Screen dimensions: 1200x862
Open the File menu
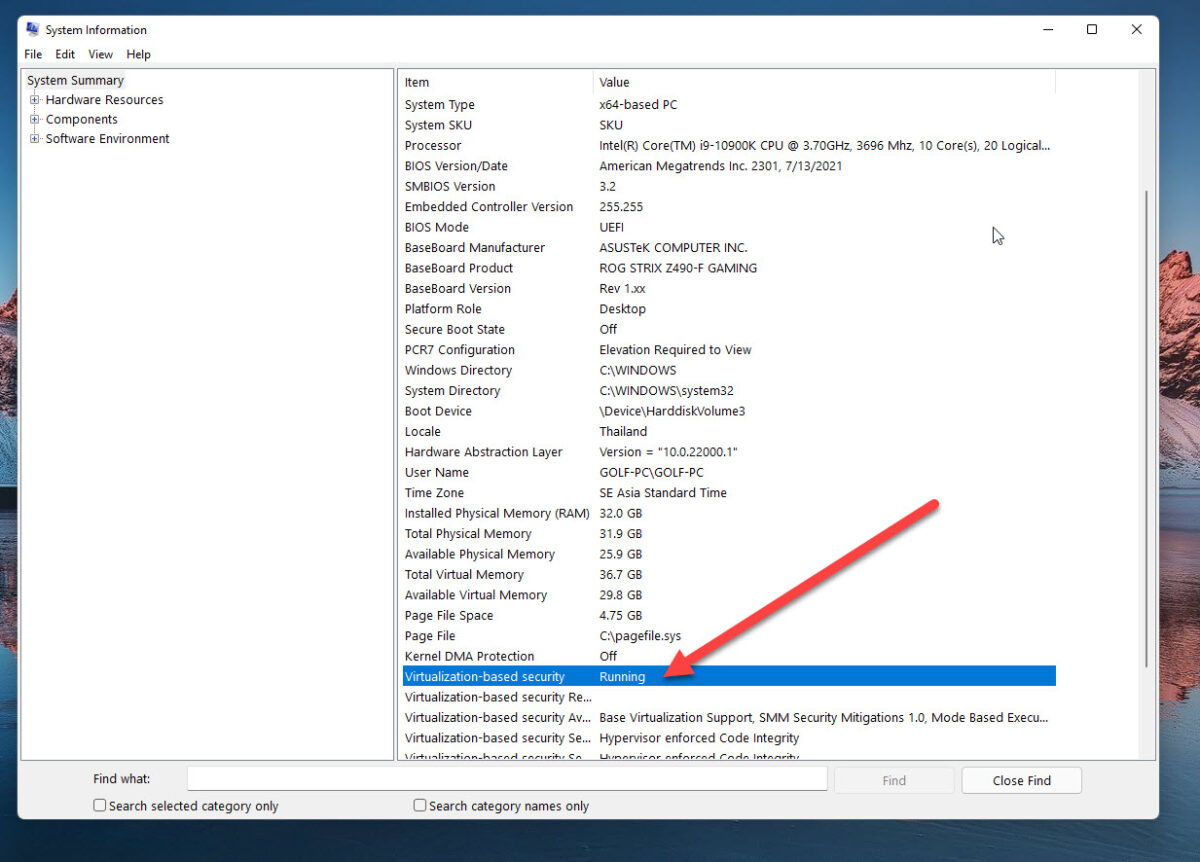[33, 54]
